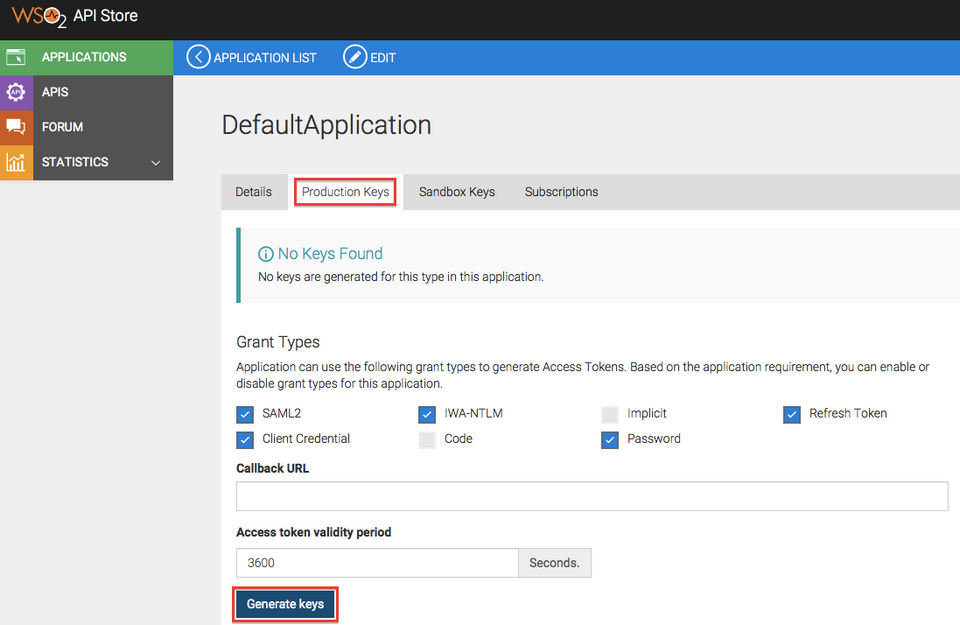Click the APIs gear icon

[16, 92]
